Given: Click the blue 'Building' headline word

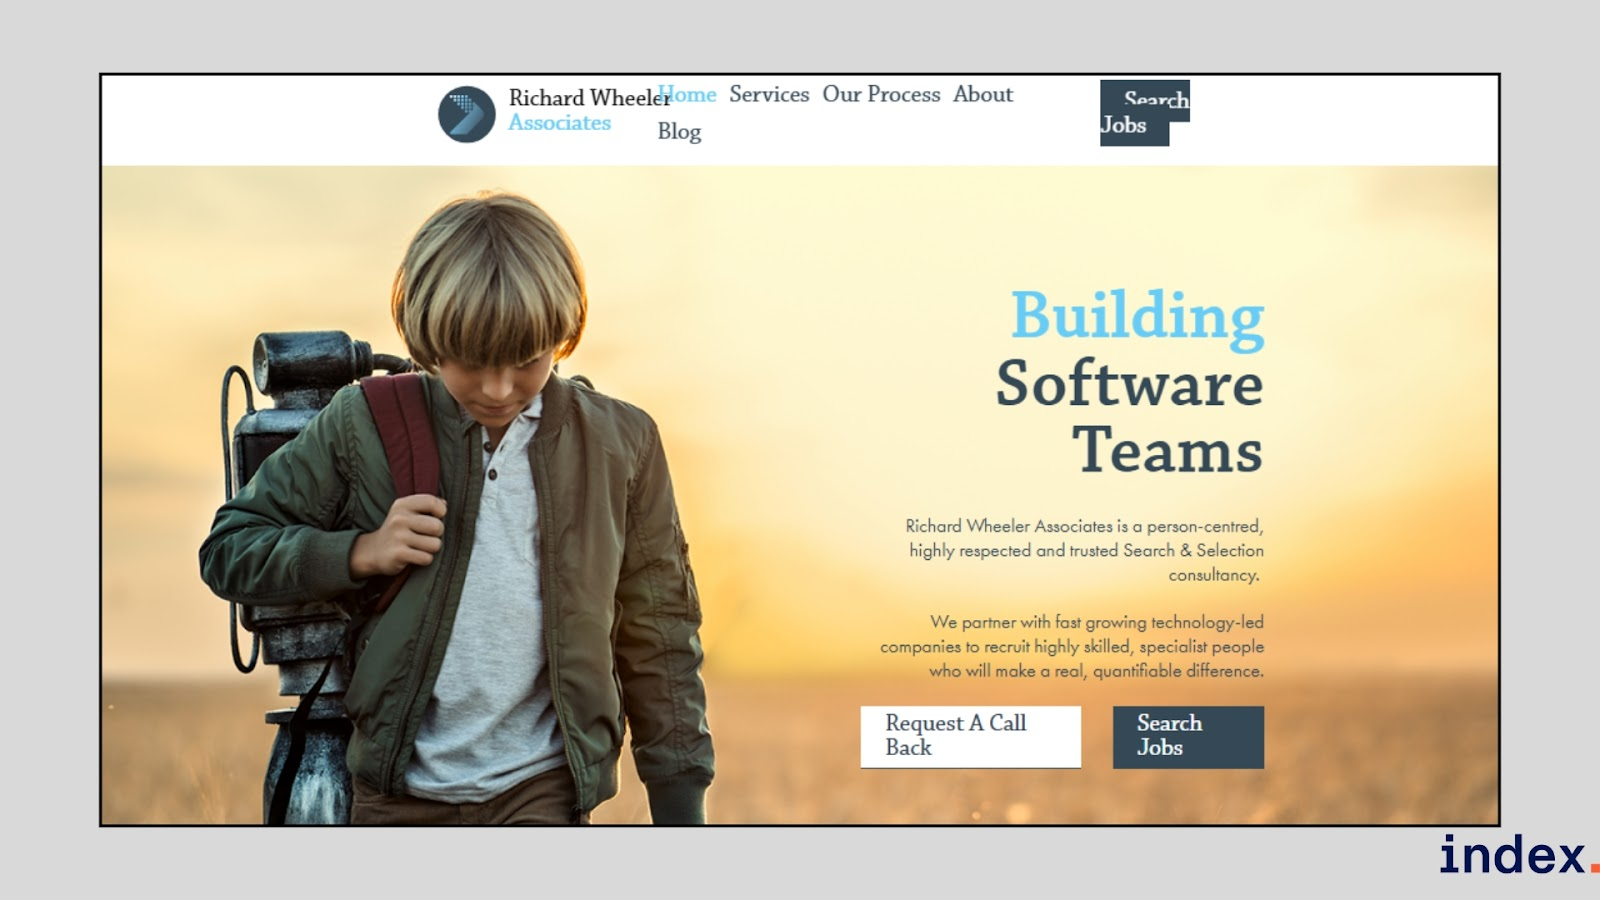Looking at the screenshot, I should click(1137, 316).
